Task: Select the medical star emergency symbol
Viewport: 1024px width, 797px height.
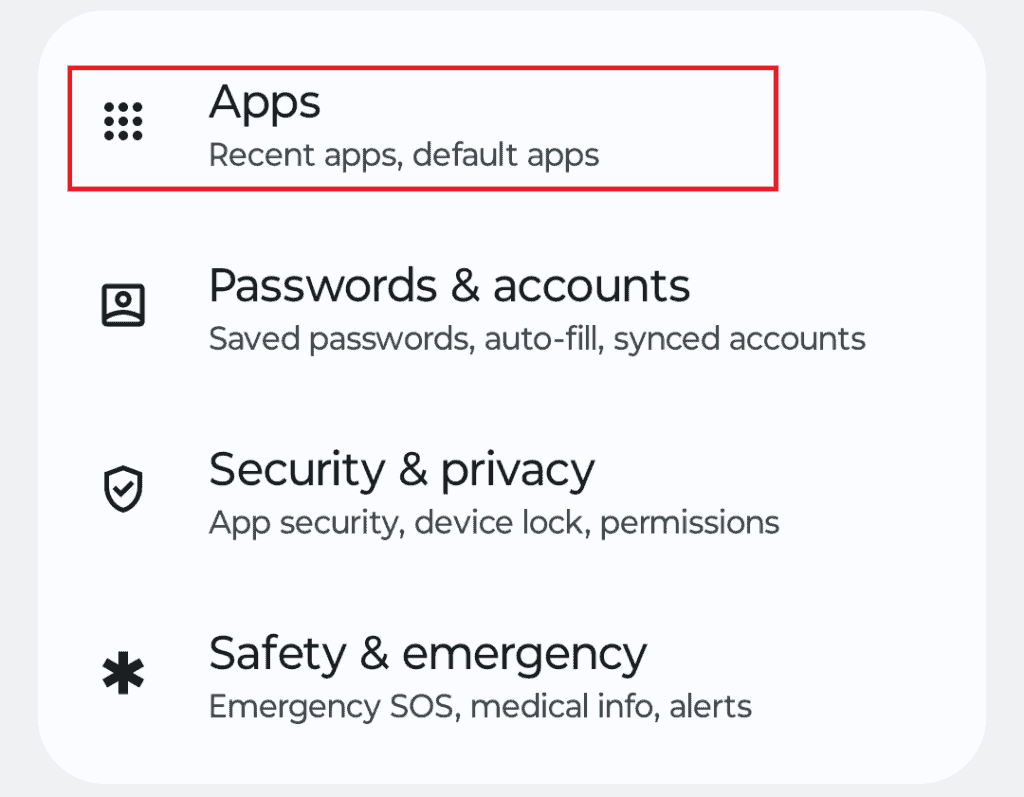Action: pyautogui.click(x=123, y=672)
